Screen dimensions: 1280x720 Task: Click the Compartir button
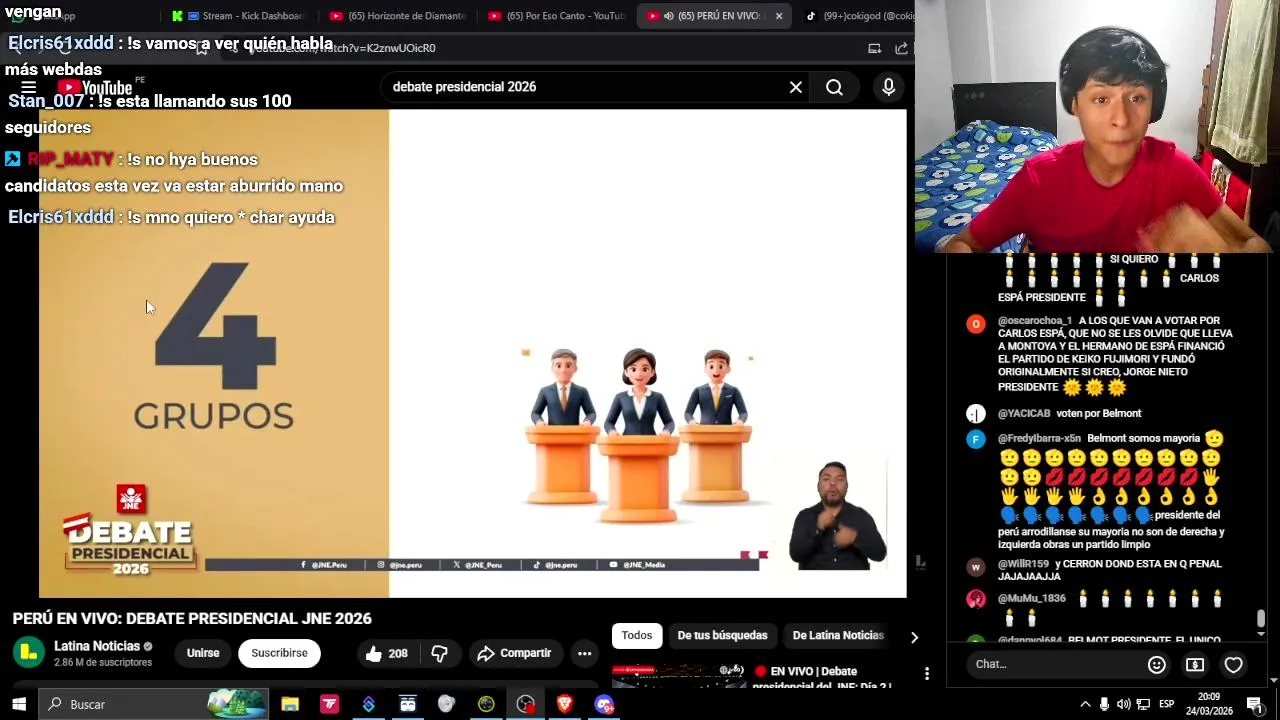point(514,653)
